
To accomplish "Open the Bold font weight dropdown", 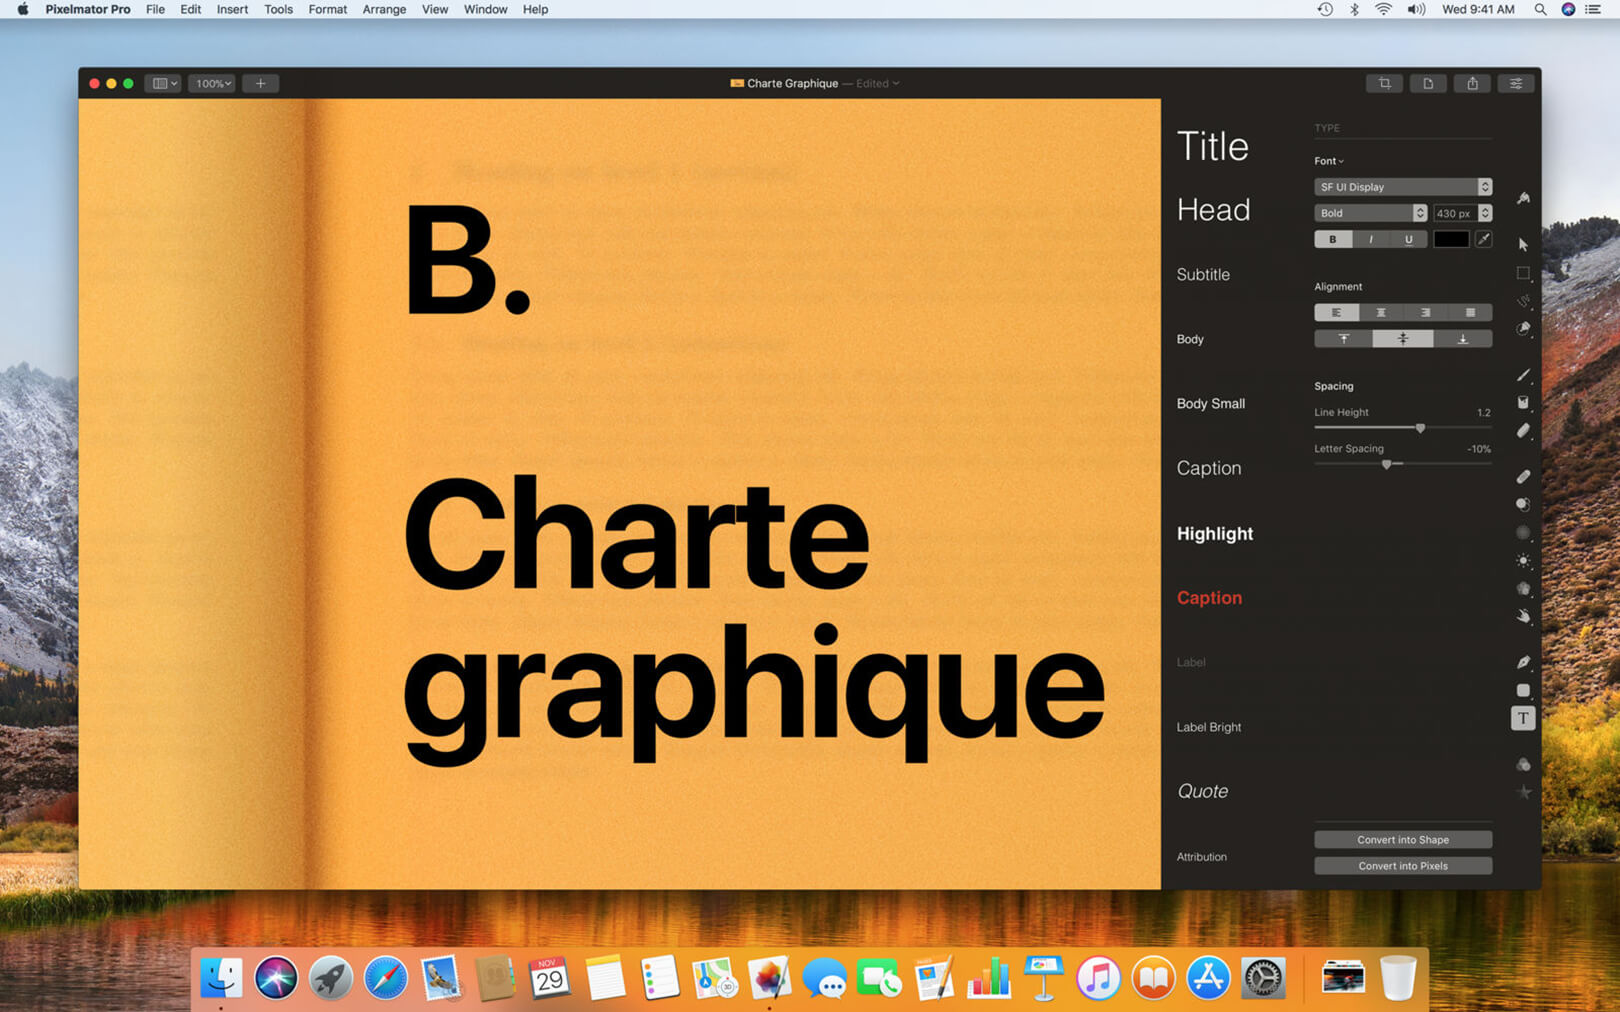I will click(x=1370, y=213).
